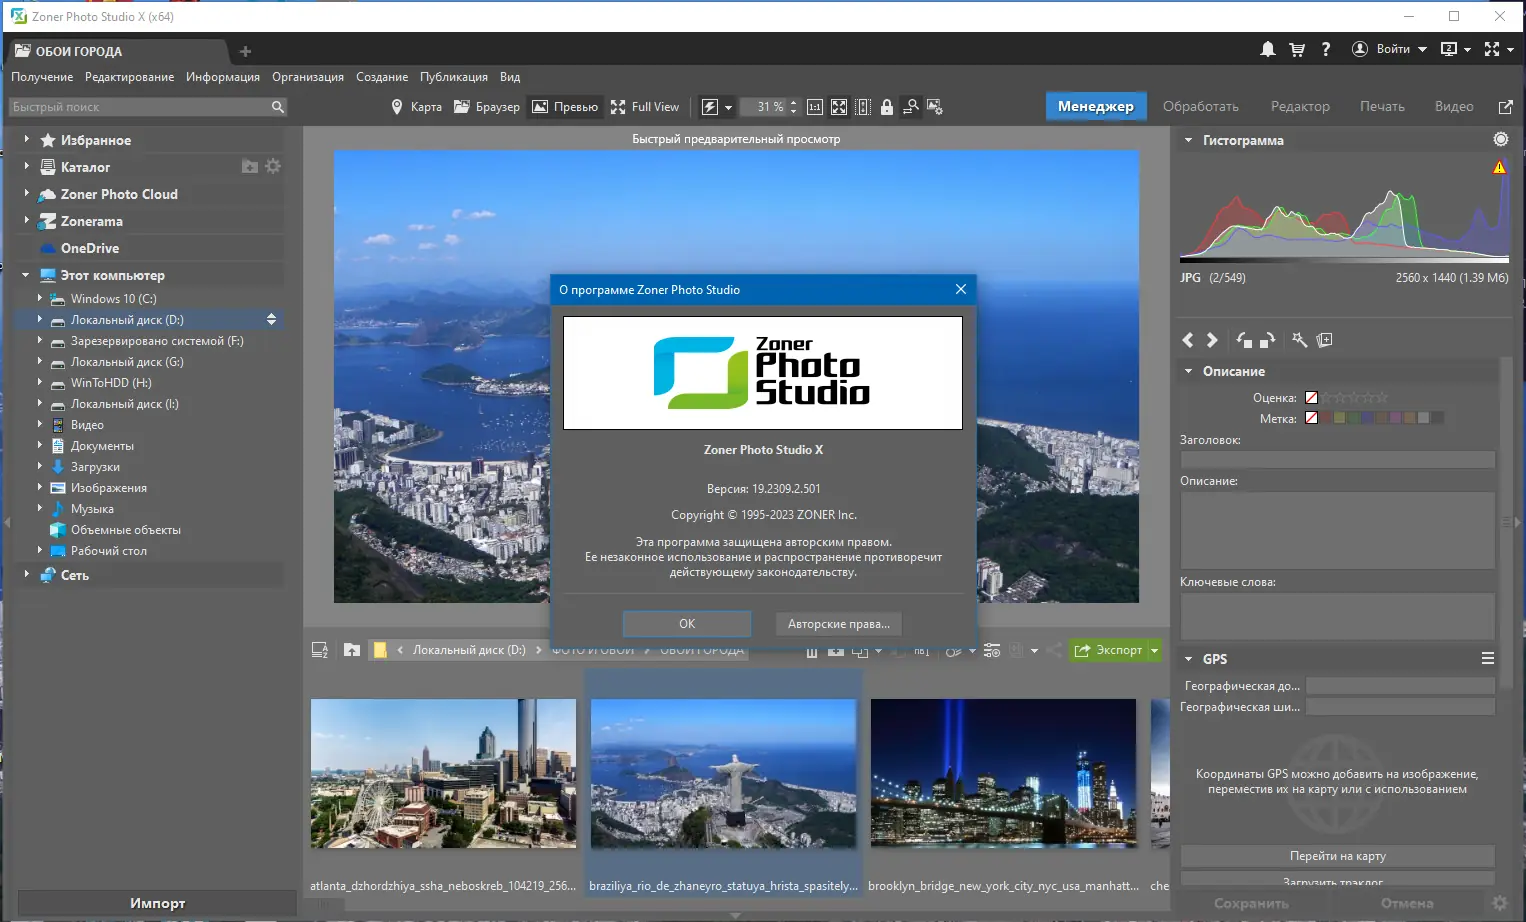Click the notifications bell icon

click(1267, 49)
